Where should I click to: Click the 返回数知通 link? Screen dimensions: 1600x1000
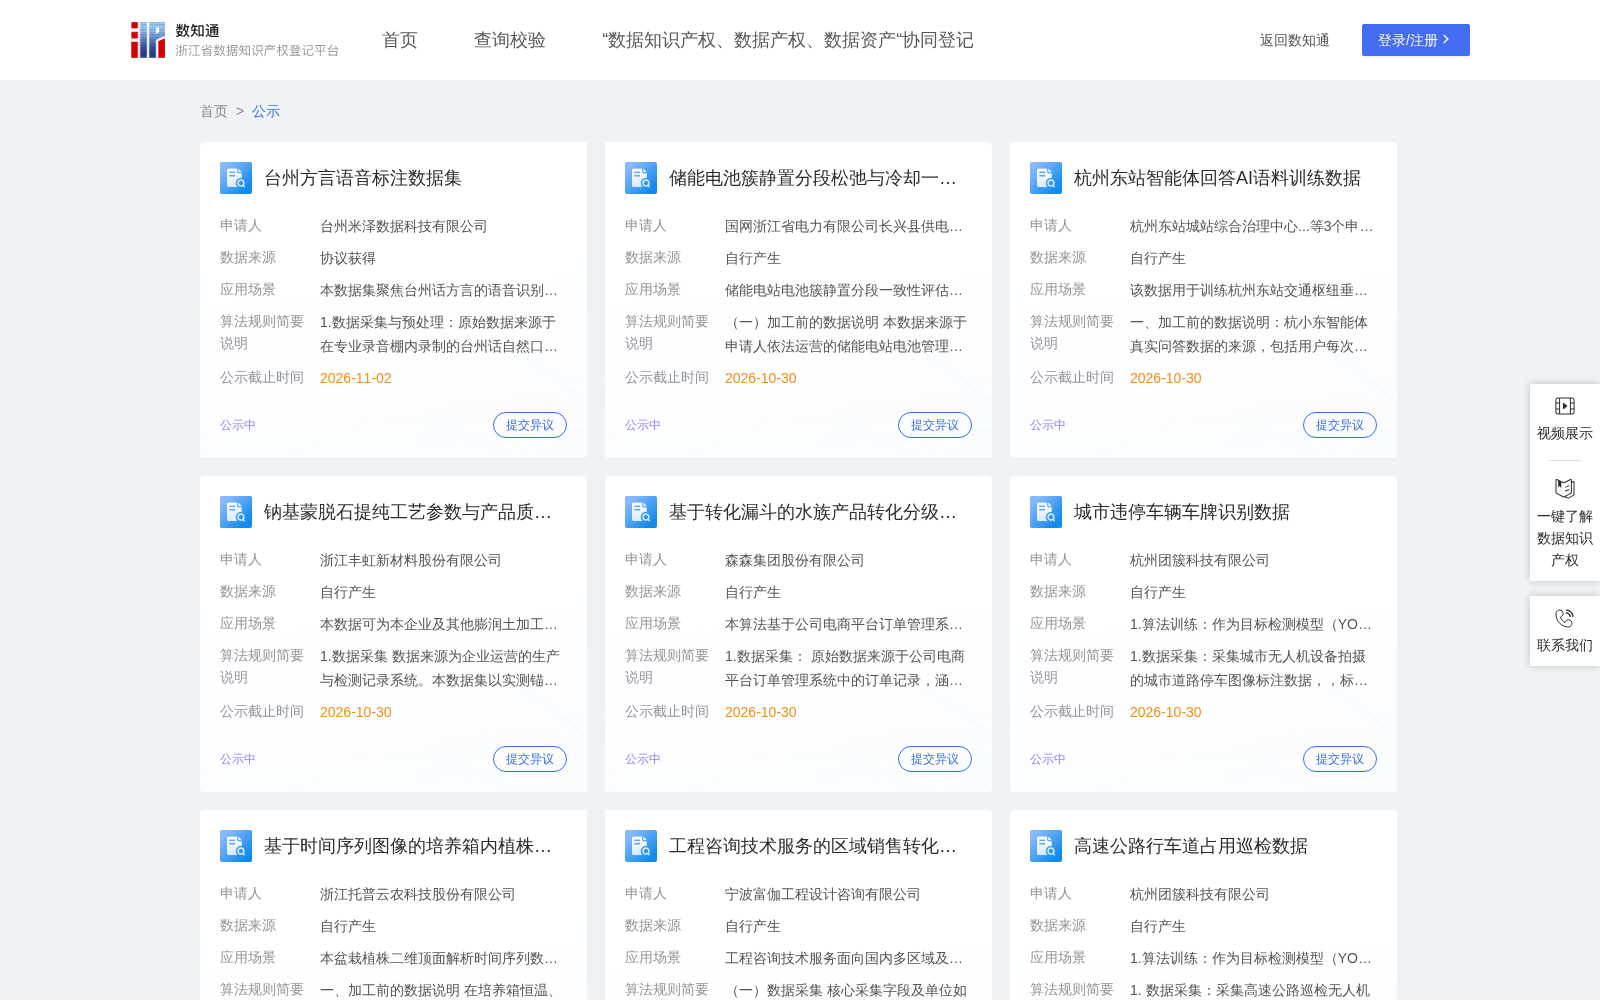pos(1295,40)
